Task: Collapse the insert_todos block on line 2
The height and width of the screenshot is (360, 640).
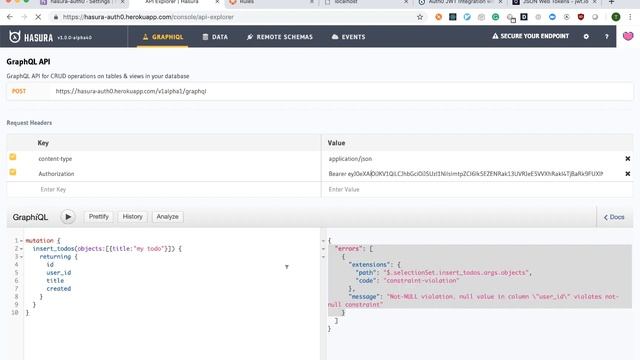Action: click(21, 249)
